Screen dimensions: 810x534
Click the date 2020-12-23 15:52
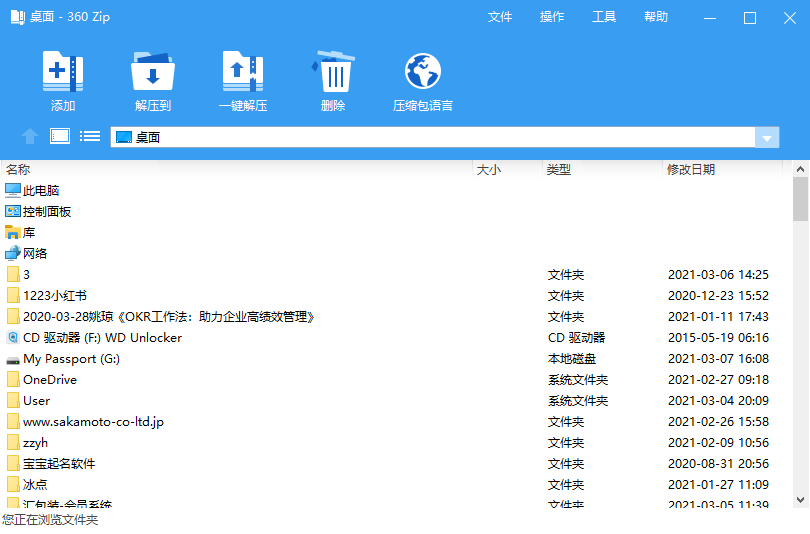pyautogui.click(x=718, y=295)
